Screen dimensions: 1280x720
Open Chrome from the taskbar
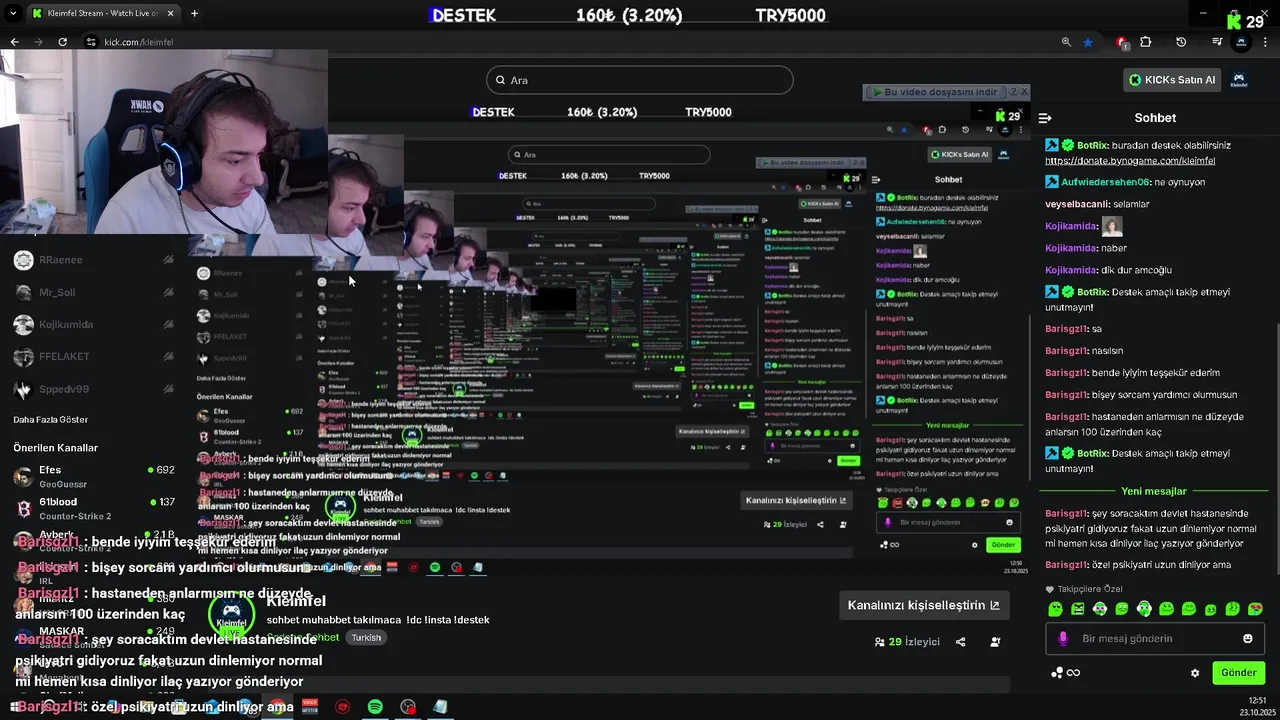[x=277, y=707]
